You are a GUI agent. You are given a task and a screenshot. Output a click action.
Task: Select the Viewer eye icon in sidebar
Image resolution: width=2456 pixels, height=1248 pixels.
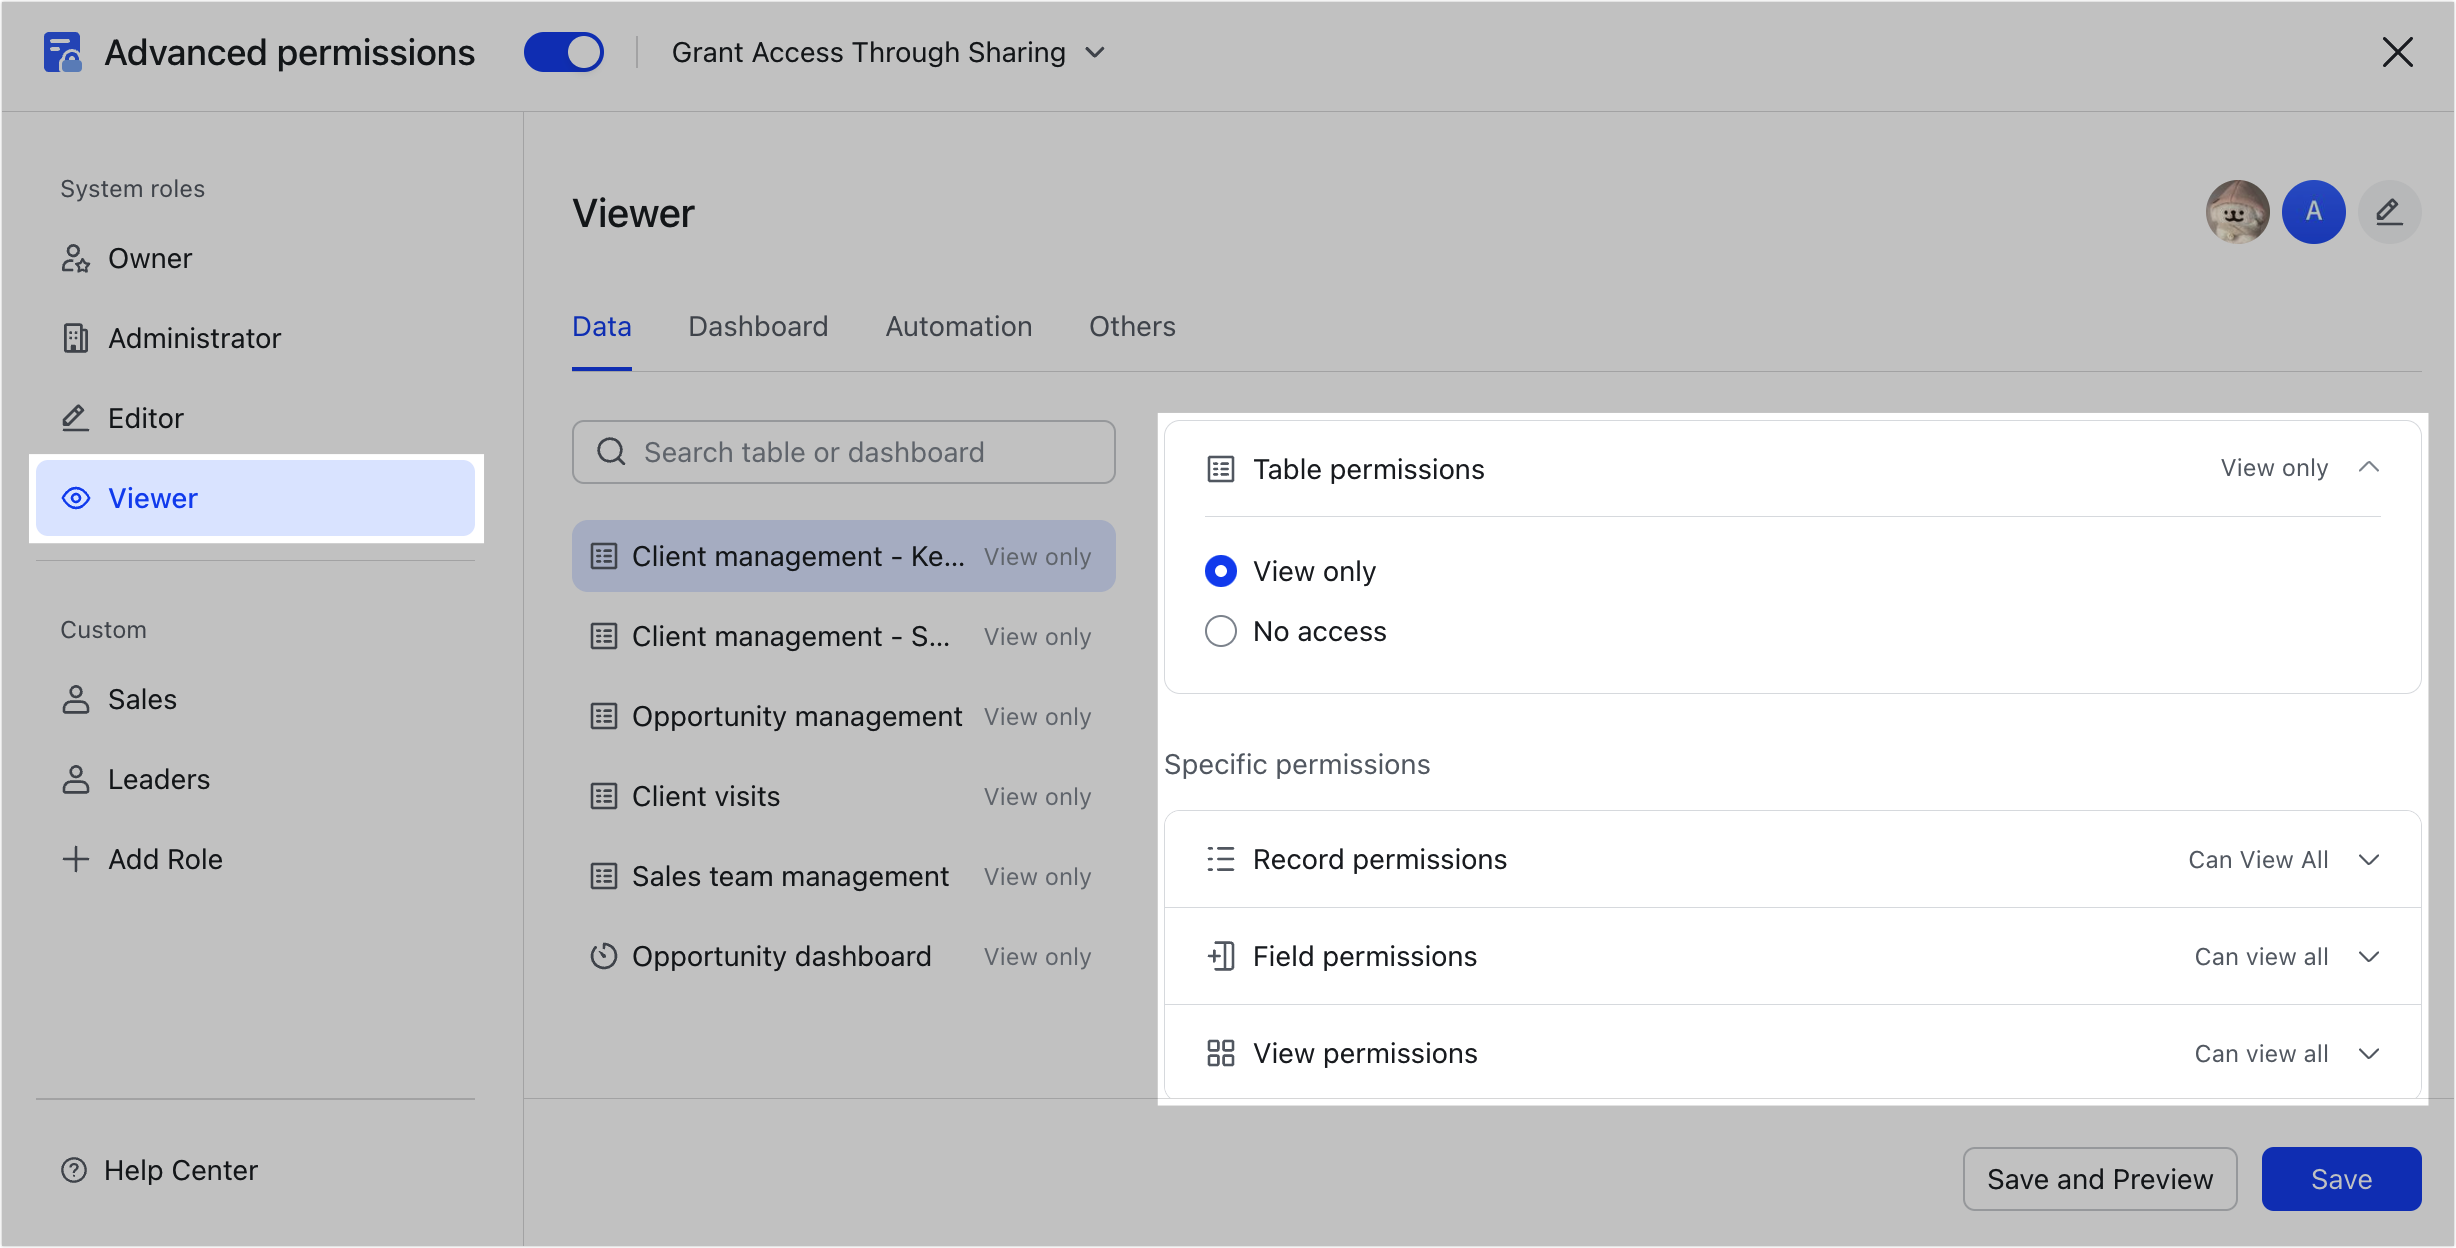(x=76, y=498)
